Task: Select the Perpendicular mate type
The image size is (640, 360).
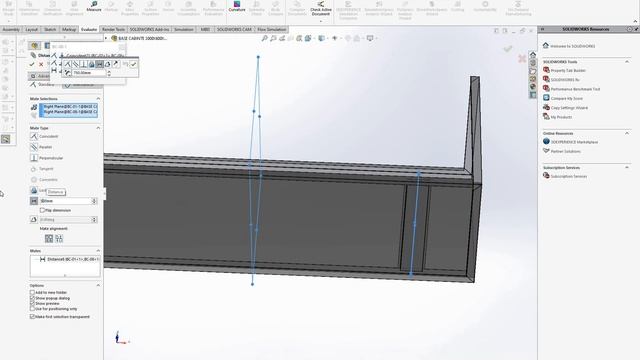Action: click(x=47, y=158)
